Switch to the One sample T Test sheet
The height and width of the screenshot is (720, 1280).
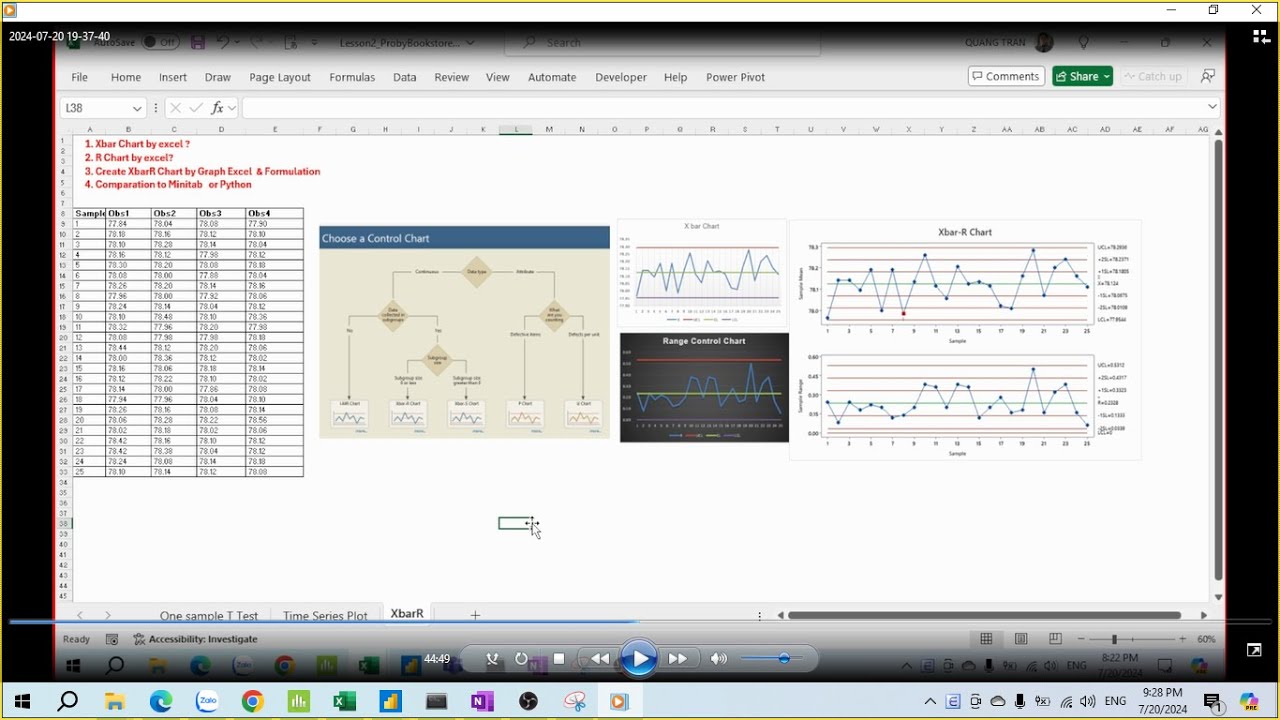tap(209, 616)
